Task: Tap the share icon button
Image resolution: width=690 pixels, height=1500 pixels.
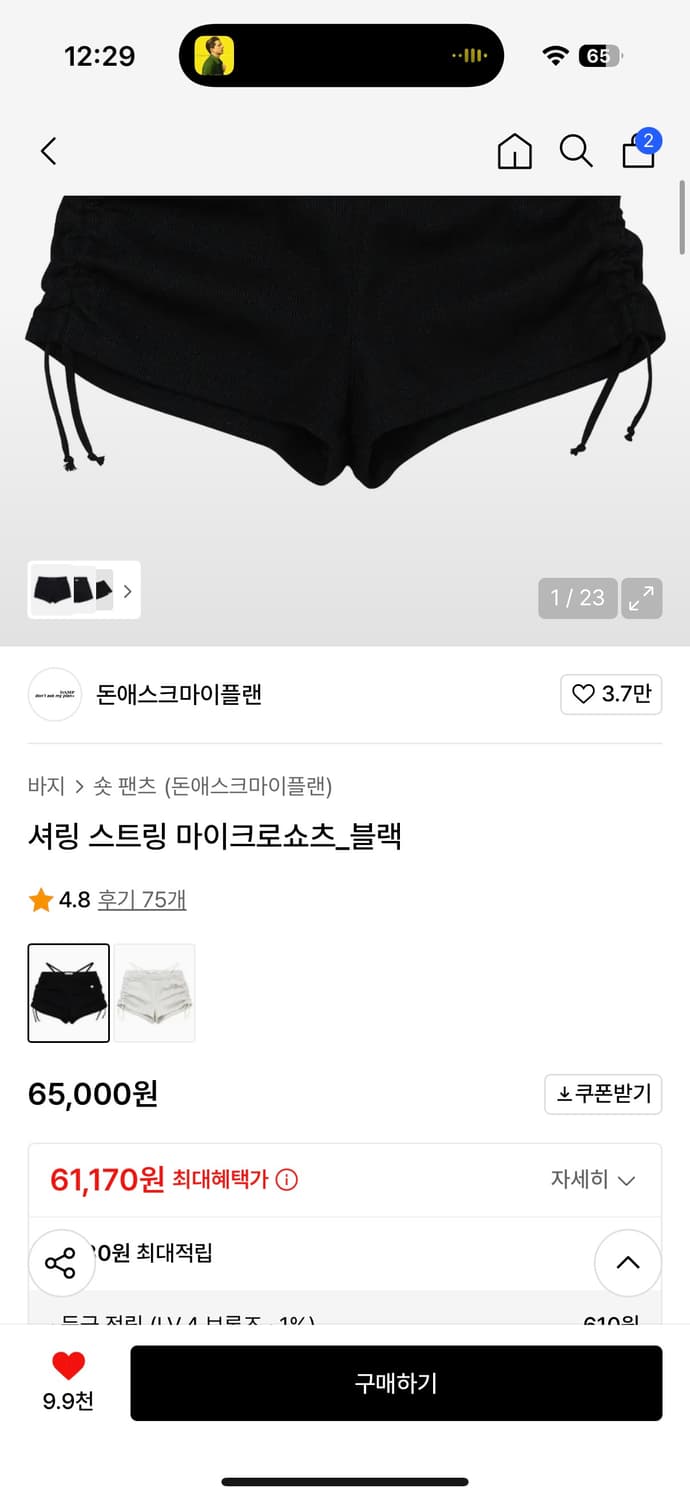Action: 61,1263
